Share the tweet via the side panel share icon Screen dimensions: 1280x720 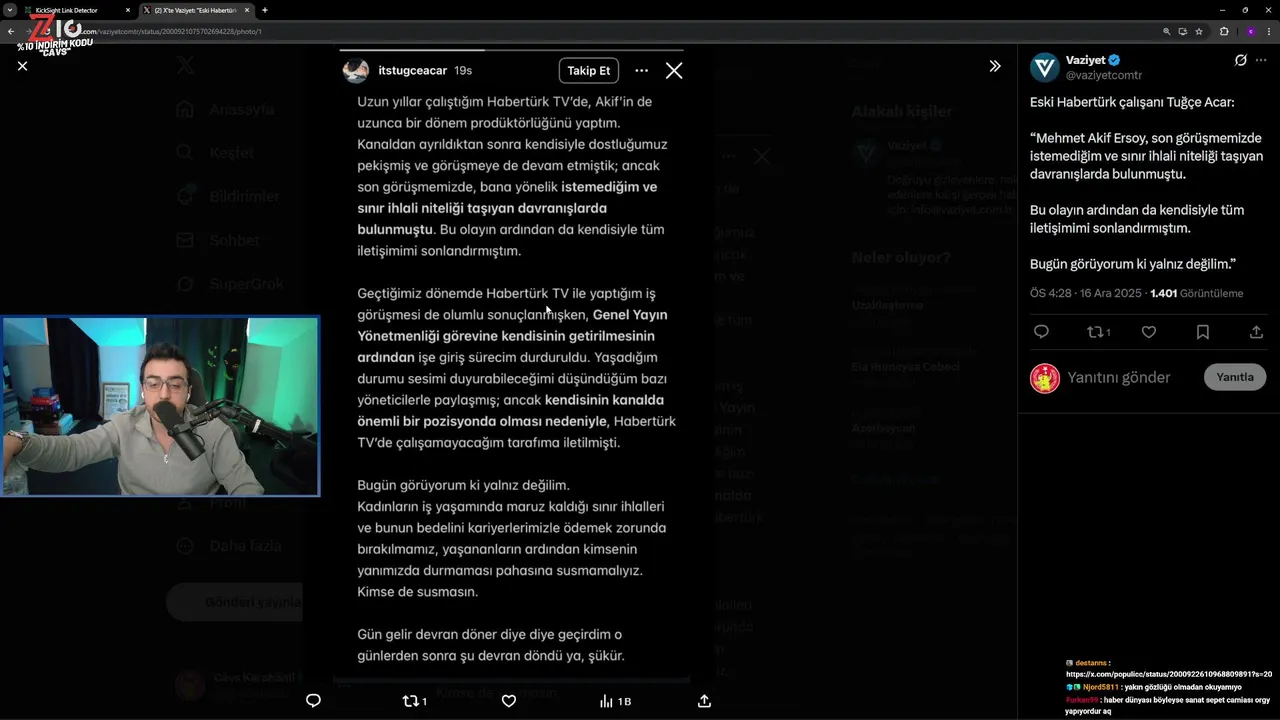click(1257, 332)
